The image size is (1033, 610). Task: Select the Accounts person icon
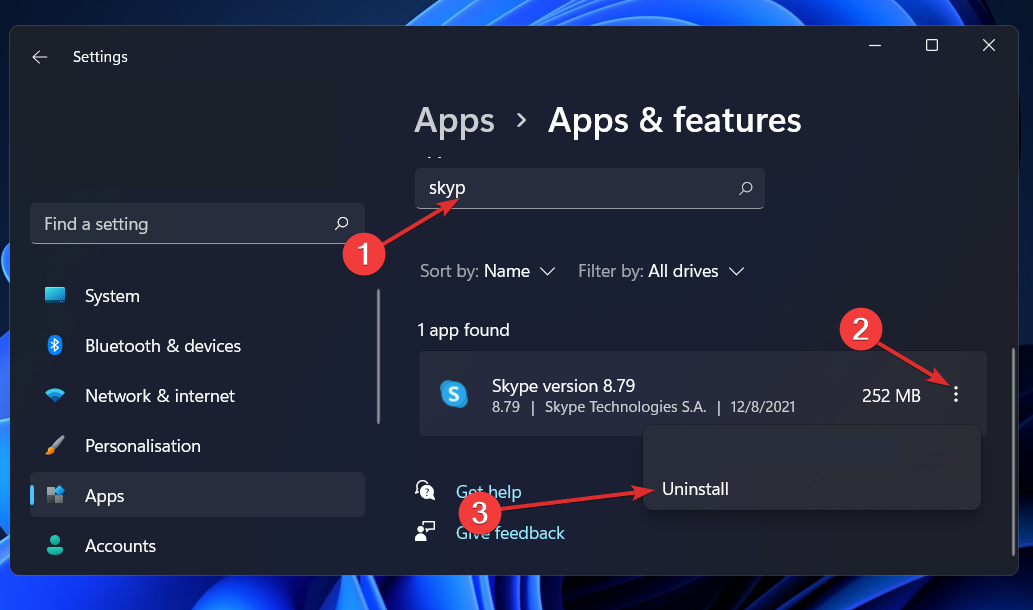click(55, 545)
